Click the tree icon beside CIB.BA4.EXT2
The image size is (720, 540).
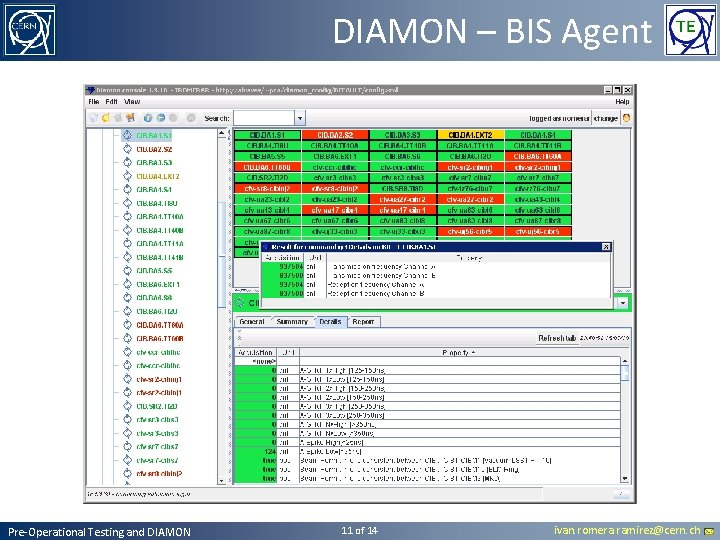(127, 176)
